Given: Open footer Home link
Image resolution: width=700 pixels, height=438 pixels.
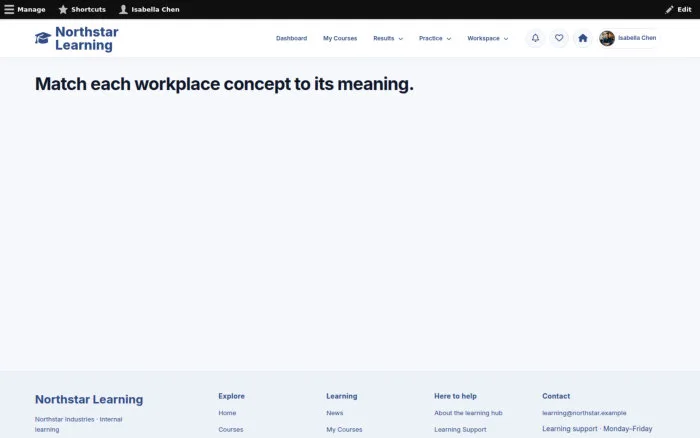Looking at the screenshot, I should [227, 413].
